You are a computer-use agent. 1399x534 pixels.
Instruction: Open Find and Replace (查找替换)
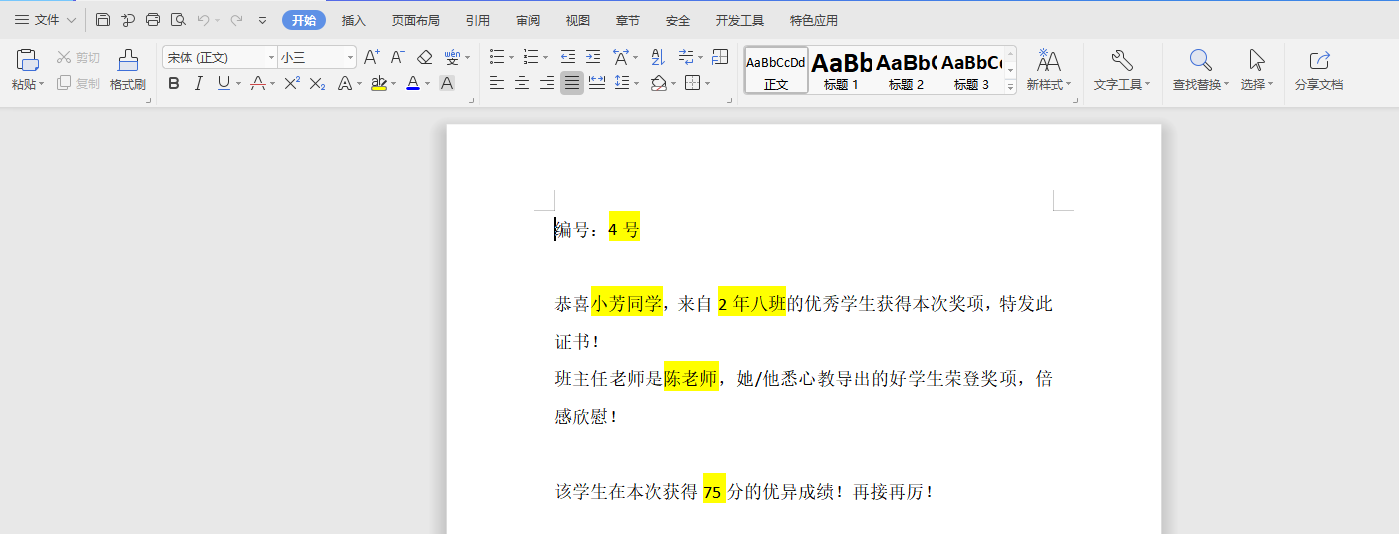(x=1200, y=70)
